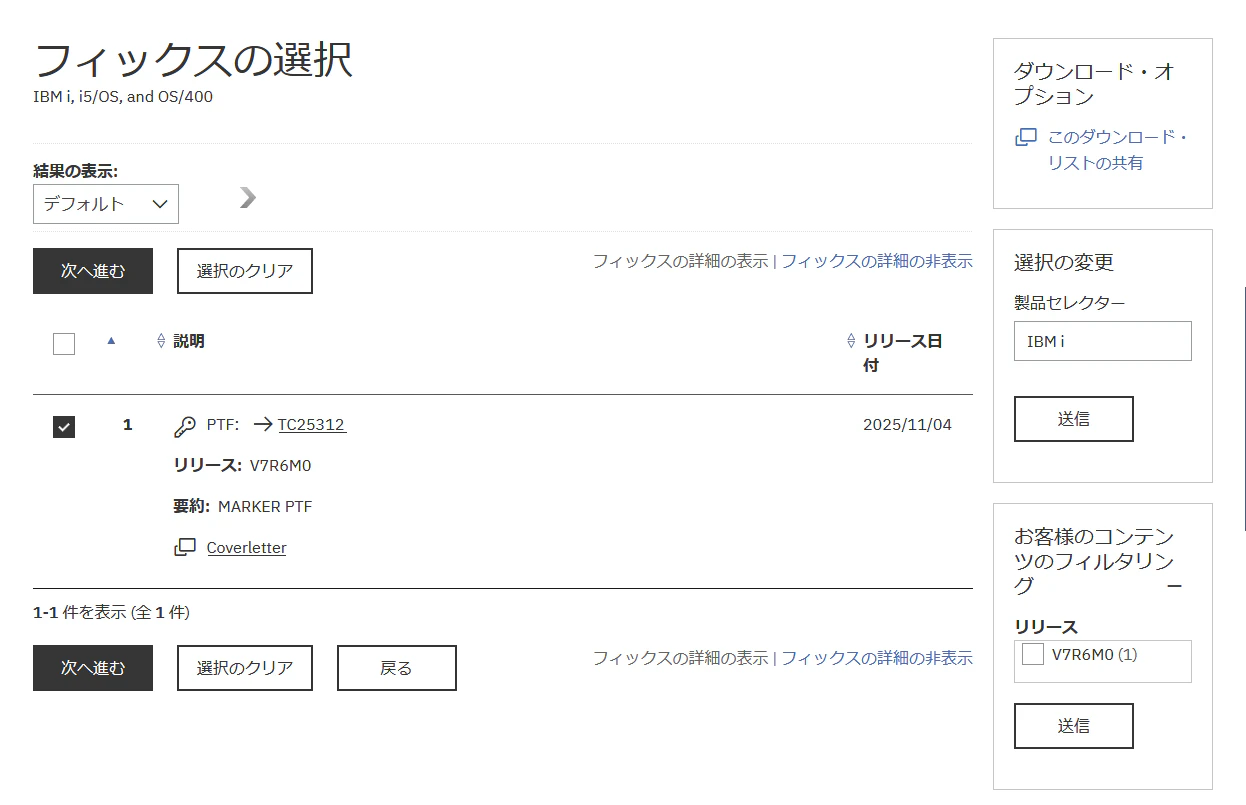Click the row number 1 cell
This screenshot has width=1246, height=805.
tap(127, 425)
